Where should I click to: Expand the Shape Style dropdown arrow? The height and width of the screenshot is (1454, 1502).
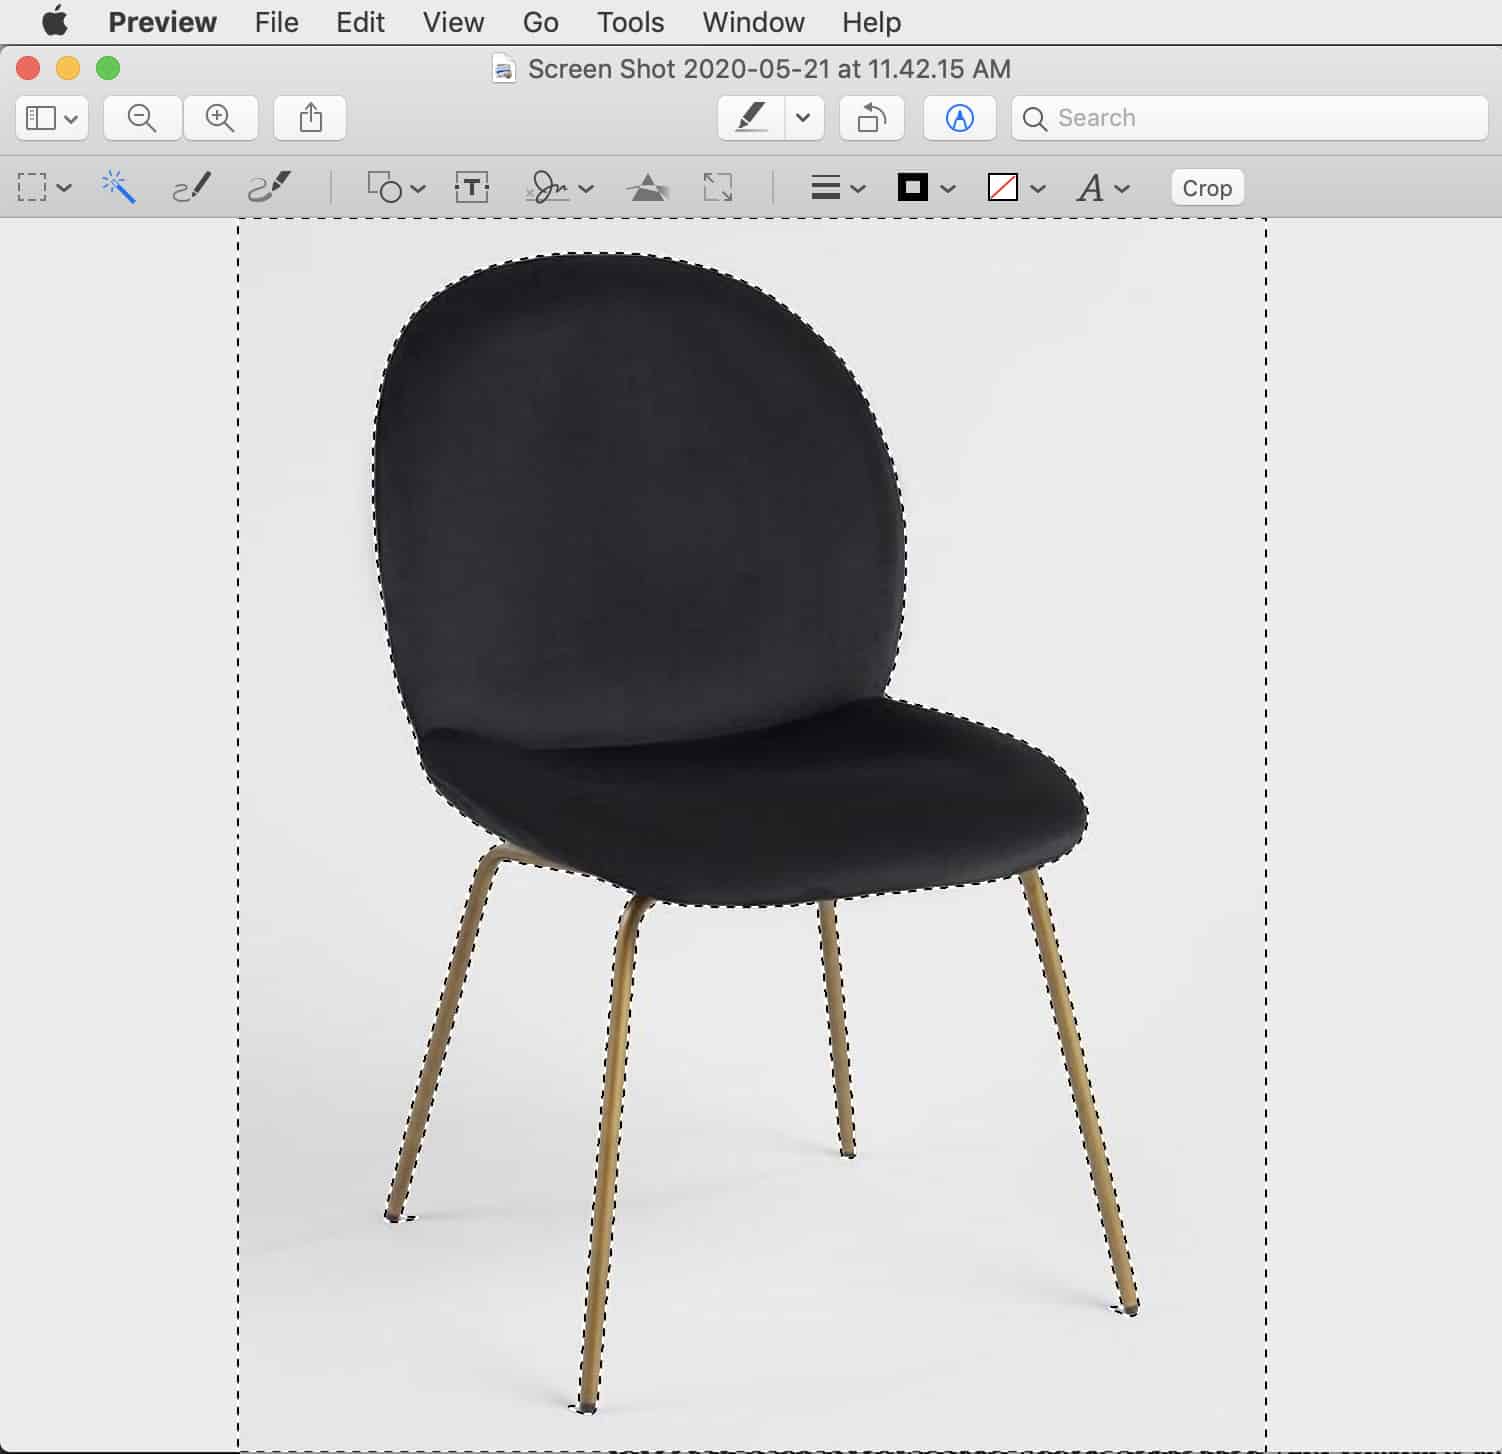[857, 188]
